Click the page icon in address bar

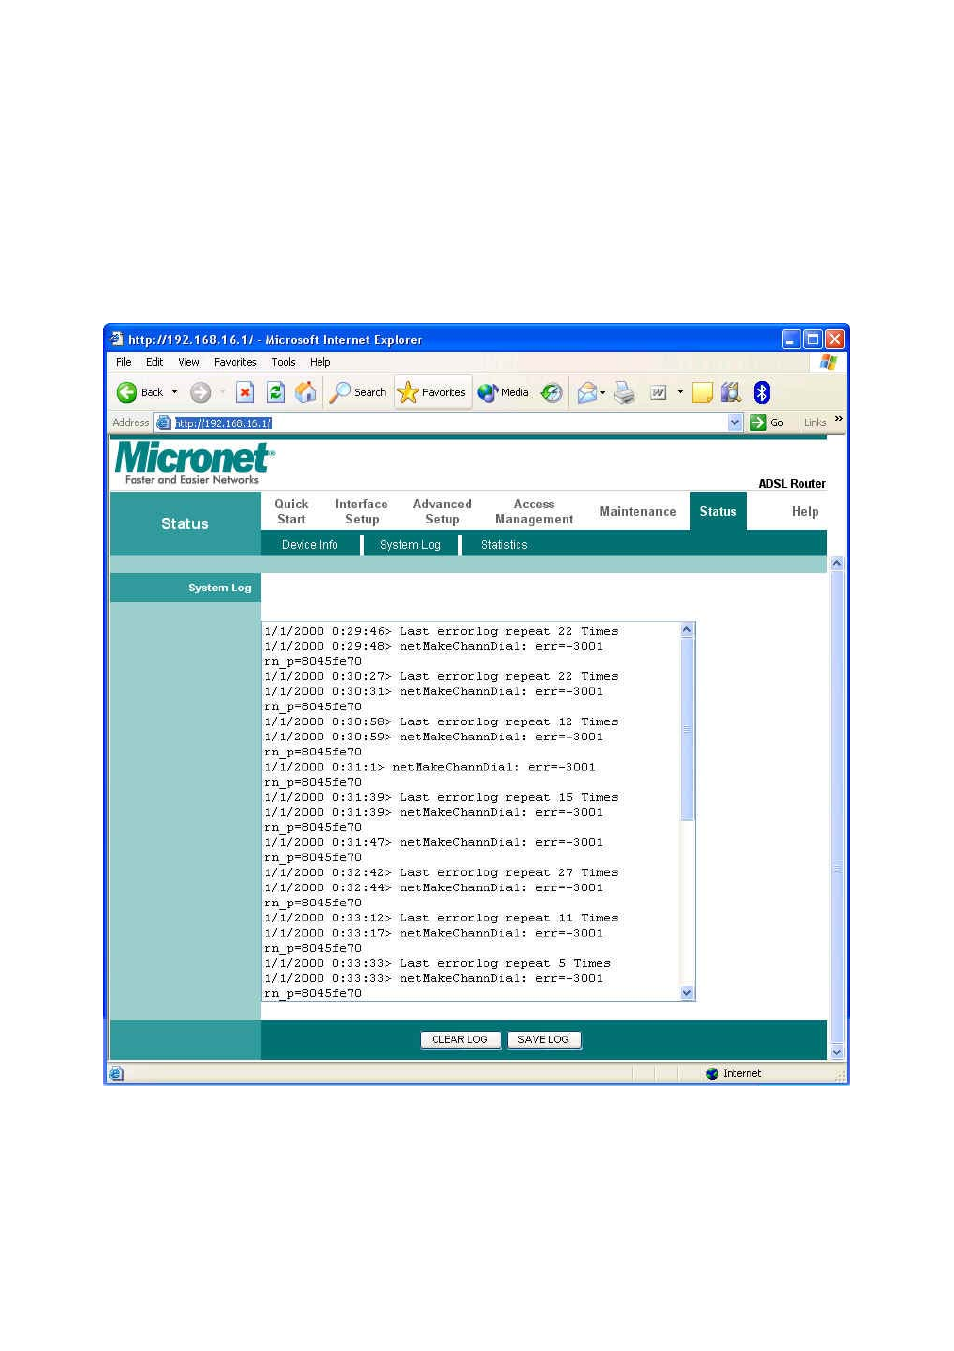pyautogui.click(x=164, y=423)
